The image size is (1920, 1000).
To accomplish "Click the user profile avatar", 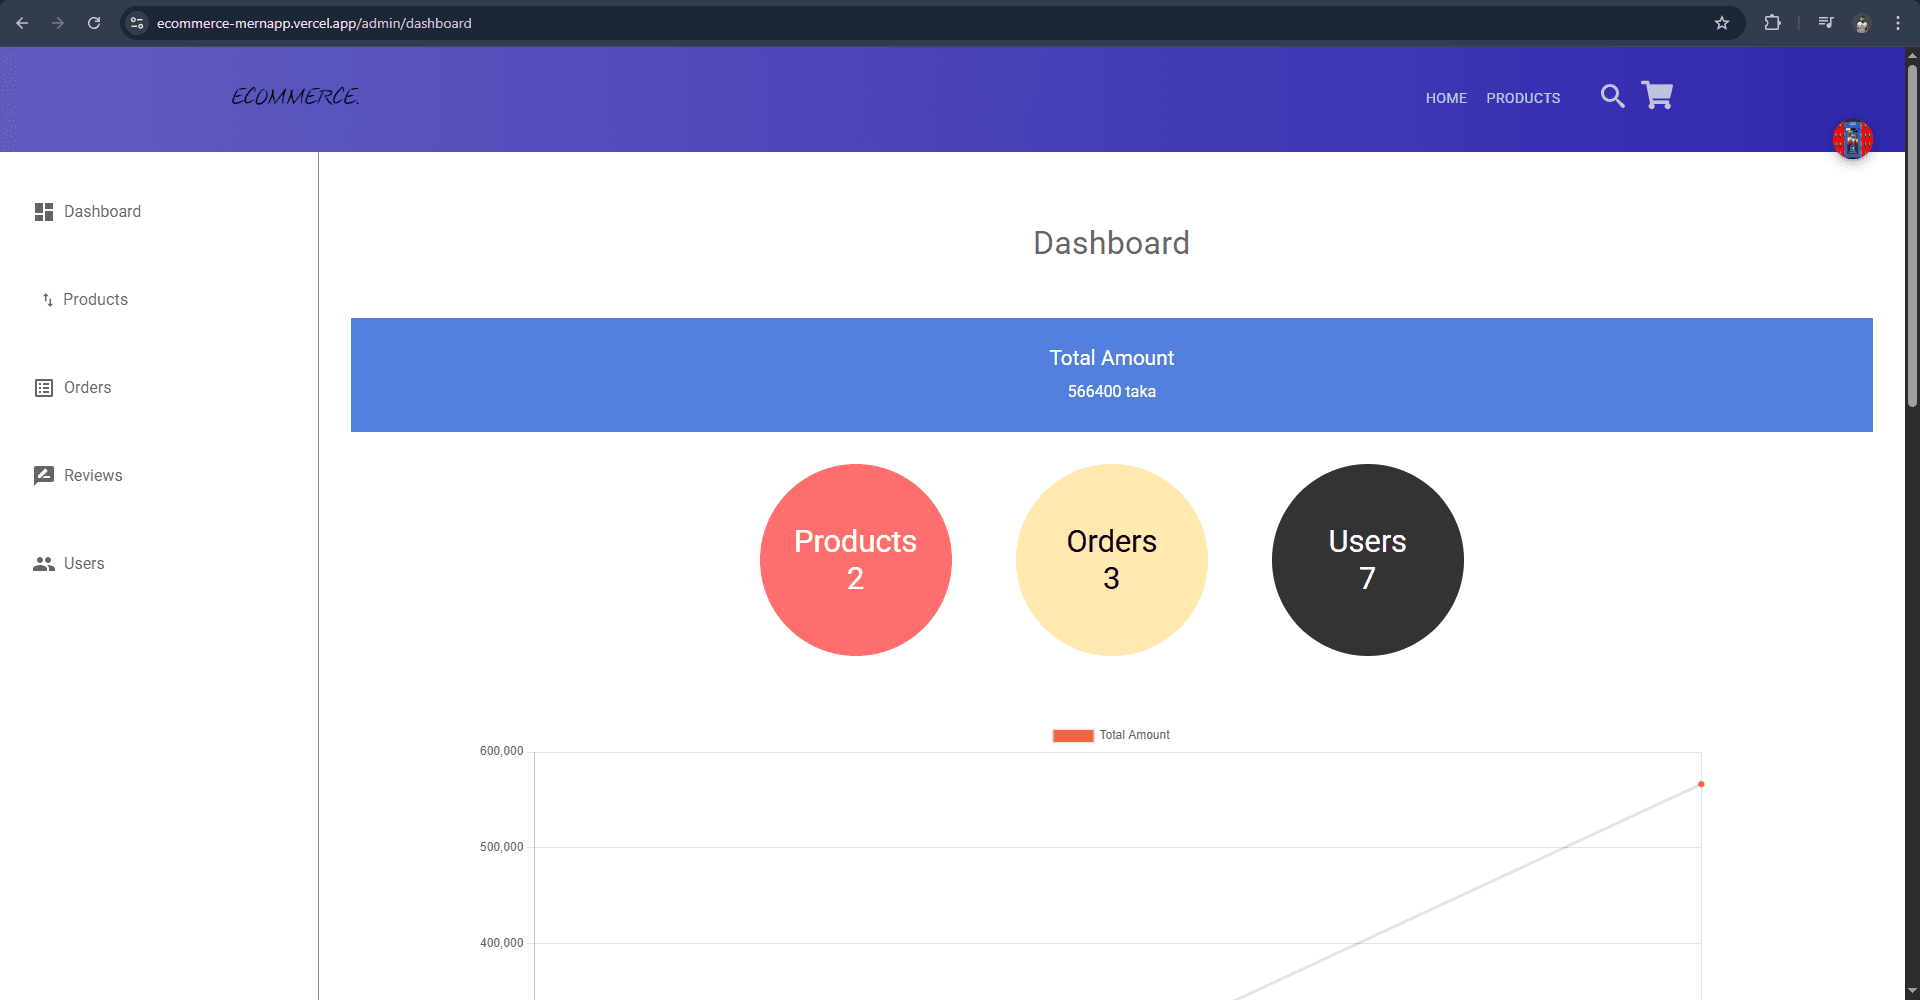I will point(1852,140).
